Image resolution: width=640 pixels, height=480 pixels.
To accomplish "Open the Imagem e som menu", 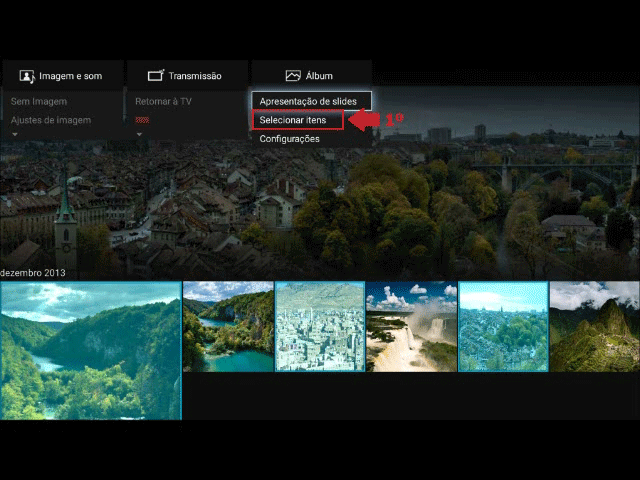I will [x=62, y=76].
